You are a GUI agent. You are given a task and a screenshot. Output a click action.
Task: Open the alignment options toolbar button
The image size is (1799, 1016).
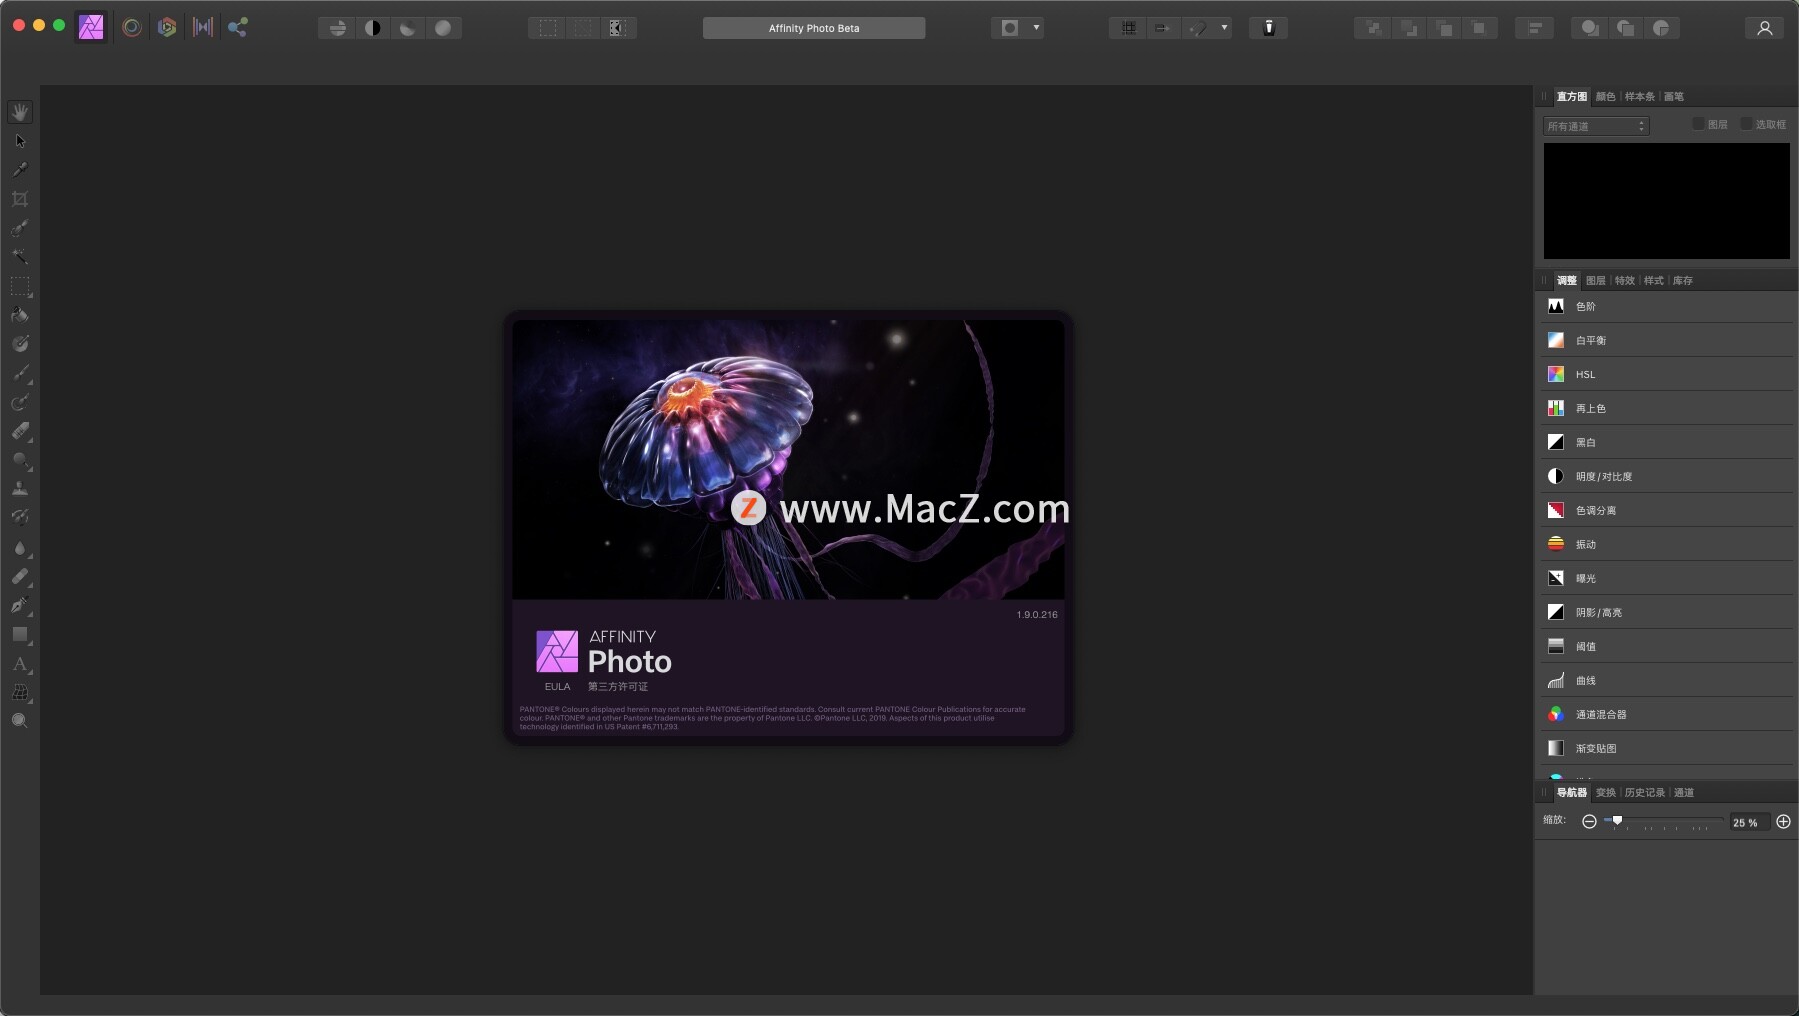[1534, 28]
